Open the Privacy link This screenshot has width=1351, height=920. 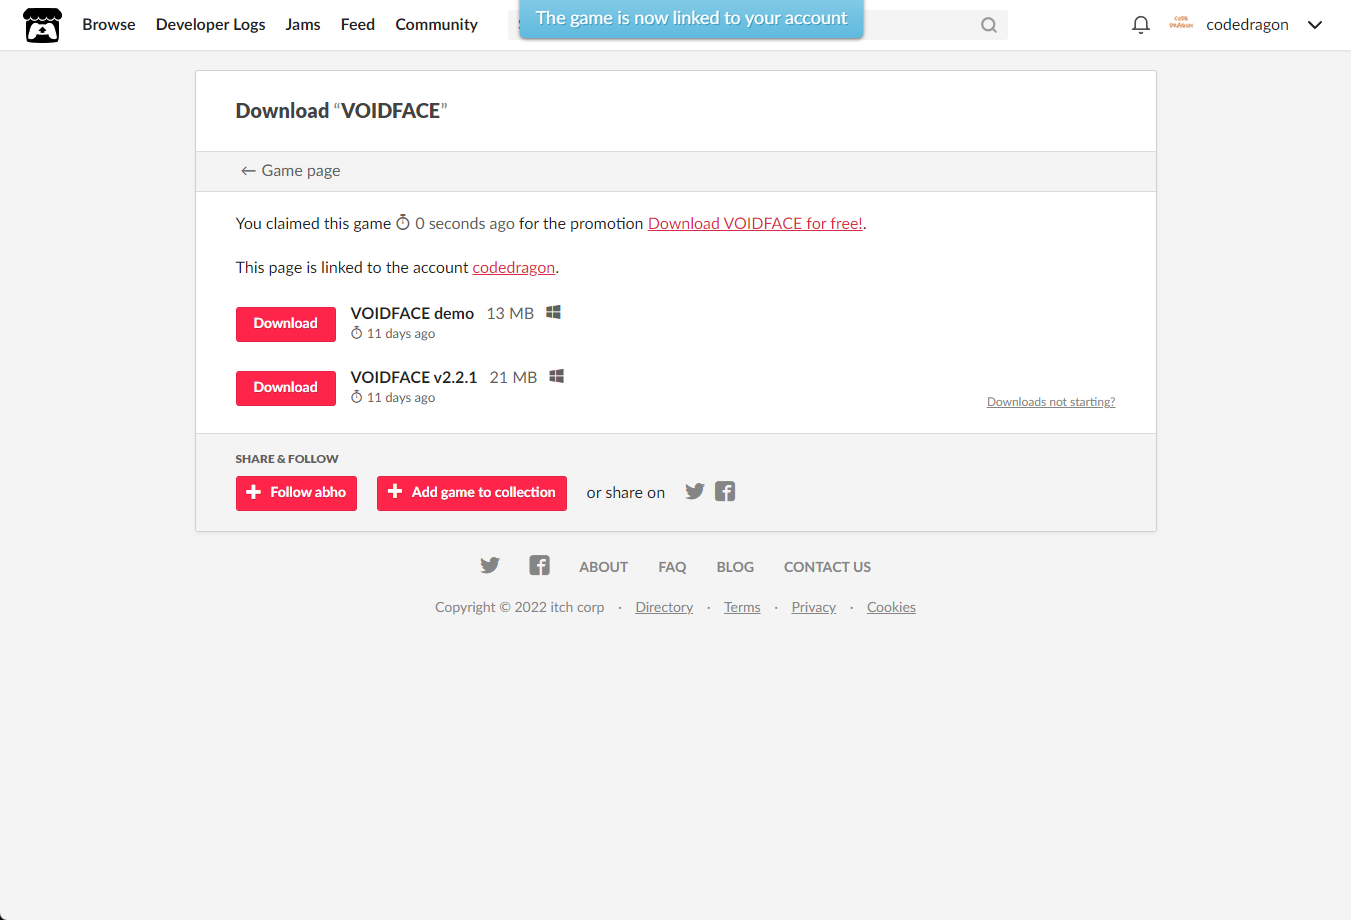[814, 608]
